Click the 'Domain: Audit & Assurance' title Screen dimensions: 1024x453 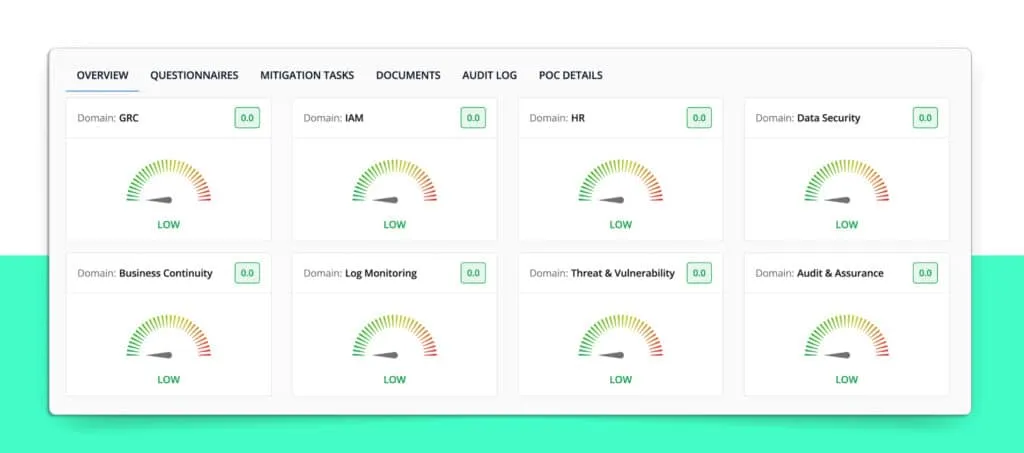click(820, 273)
